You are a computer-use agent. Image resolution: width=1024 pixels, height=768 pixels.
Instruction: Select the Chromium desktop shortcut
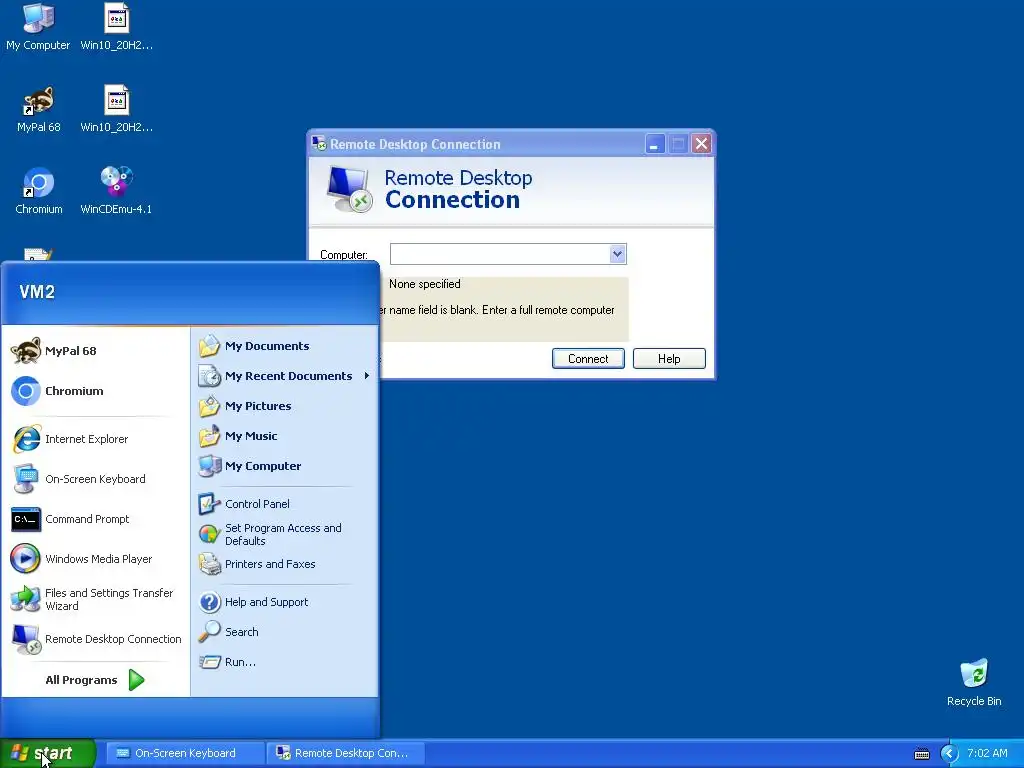point(39,191)
